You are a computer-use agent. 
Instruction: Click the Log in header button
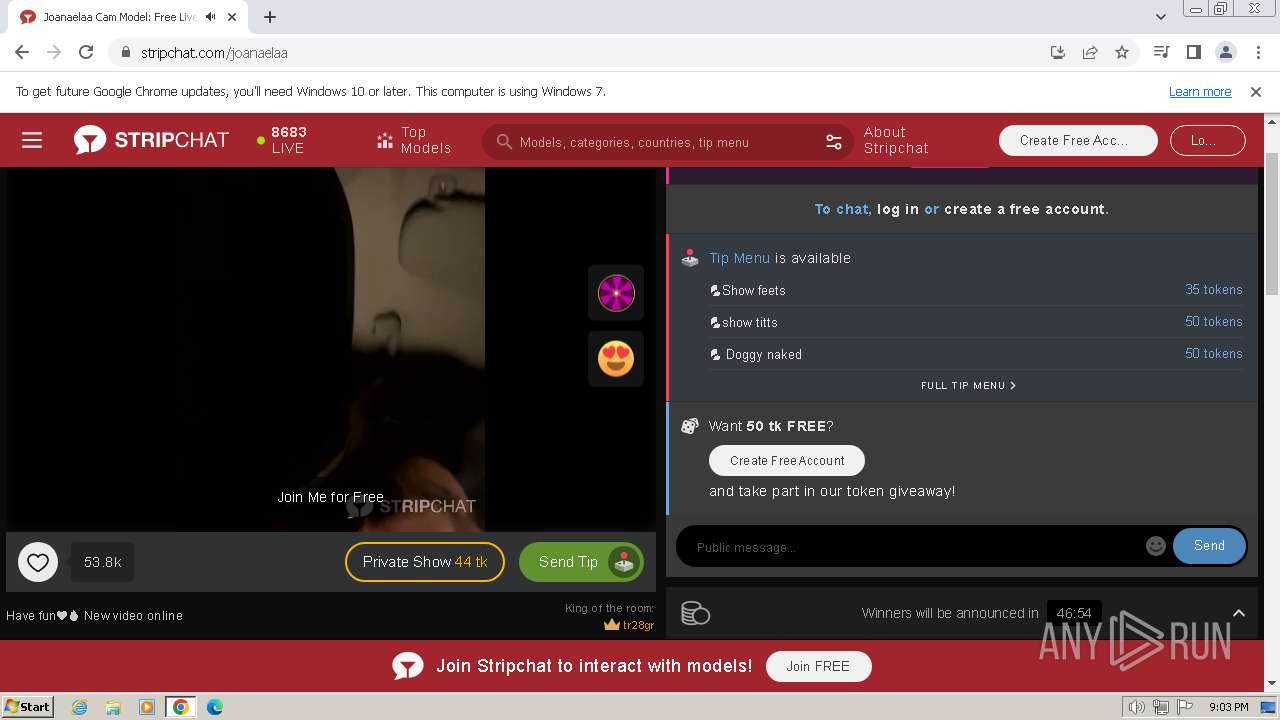pyautogui.click(x=1207, y=140)
